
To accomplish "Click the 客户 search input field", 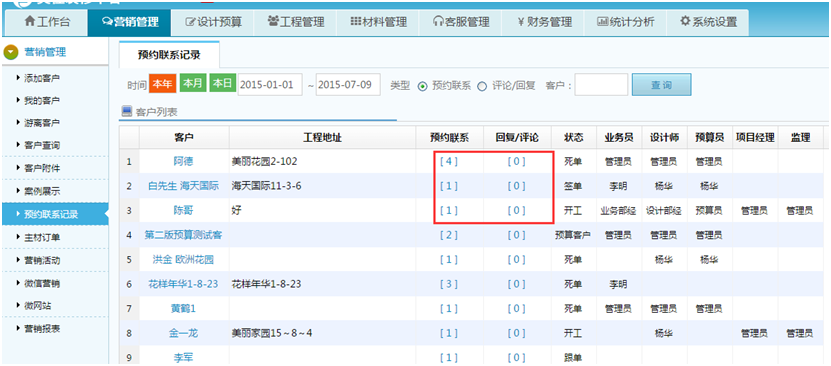I will [x=601, y=85].
